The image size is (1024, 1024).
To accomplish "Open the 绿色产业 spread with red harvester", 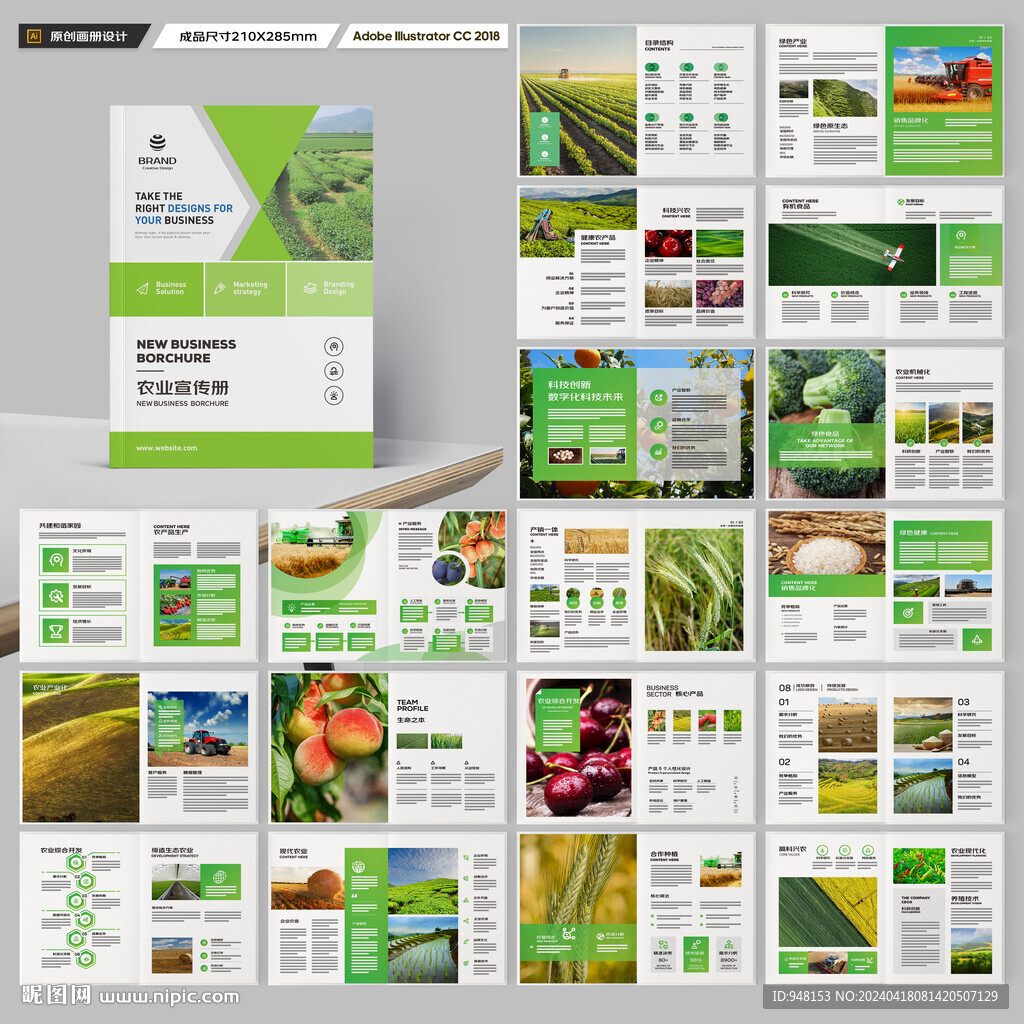I will coord(884,101).
